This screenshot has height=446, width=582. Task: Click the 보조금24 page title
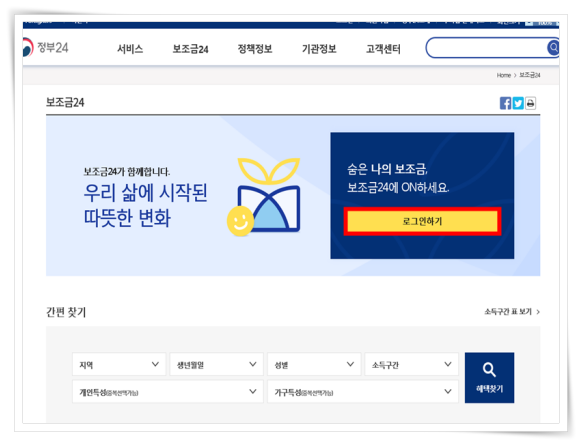coord(65,102)
